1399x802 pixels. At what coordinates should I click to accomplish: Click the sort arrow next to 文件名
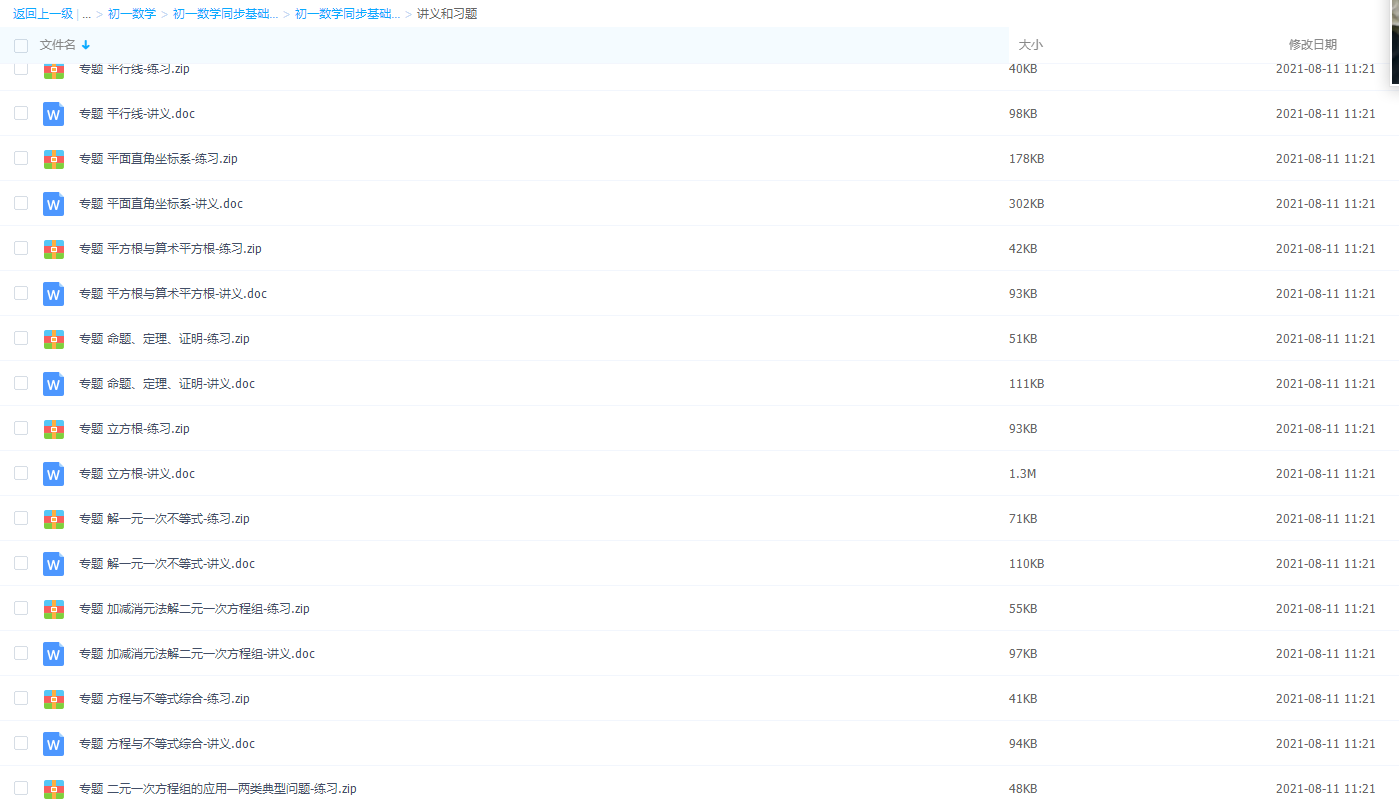(x=86, y=45)
